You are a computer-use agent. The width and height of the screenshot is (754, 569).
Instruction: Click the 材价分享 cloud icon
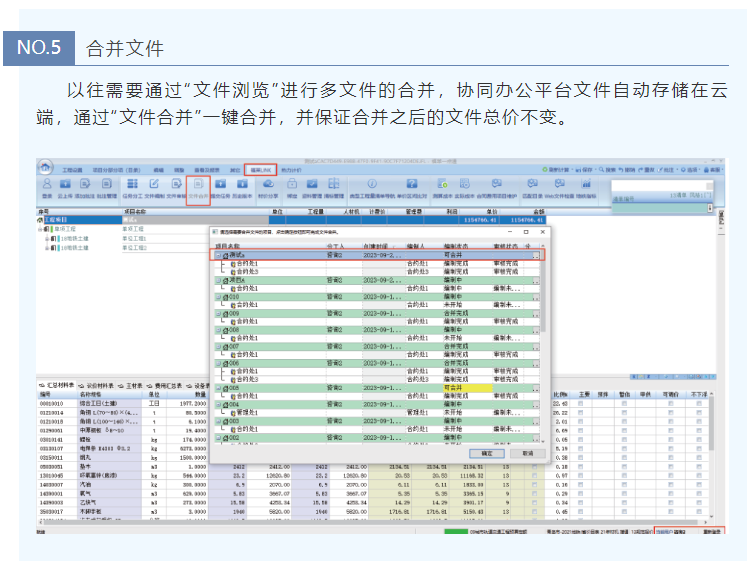point(268,184)
